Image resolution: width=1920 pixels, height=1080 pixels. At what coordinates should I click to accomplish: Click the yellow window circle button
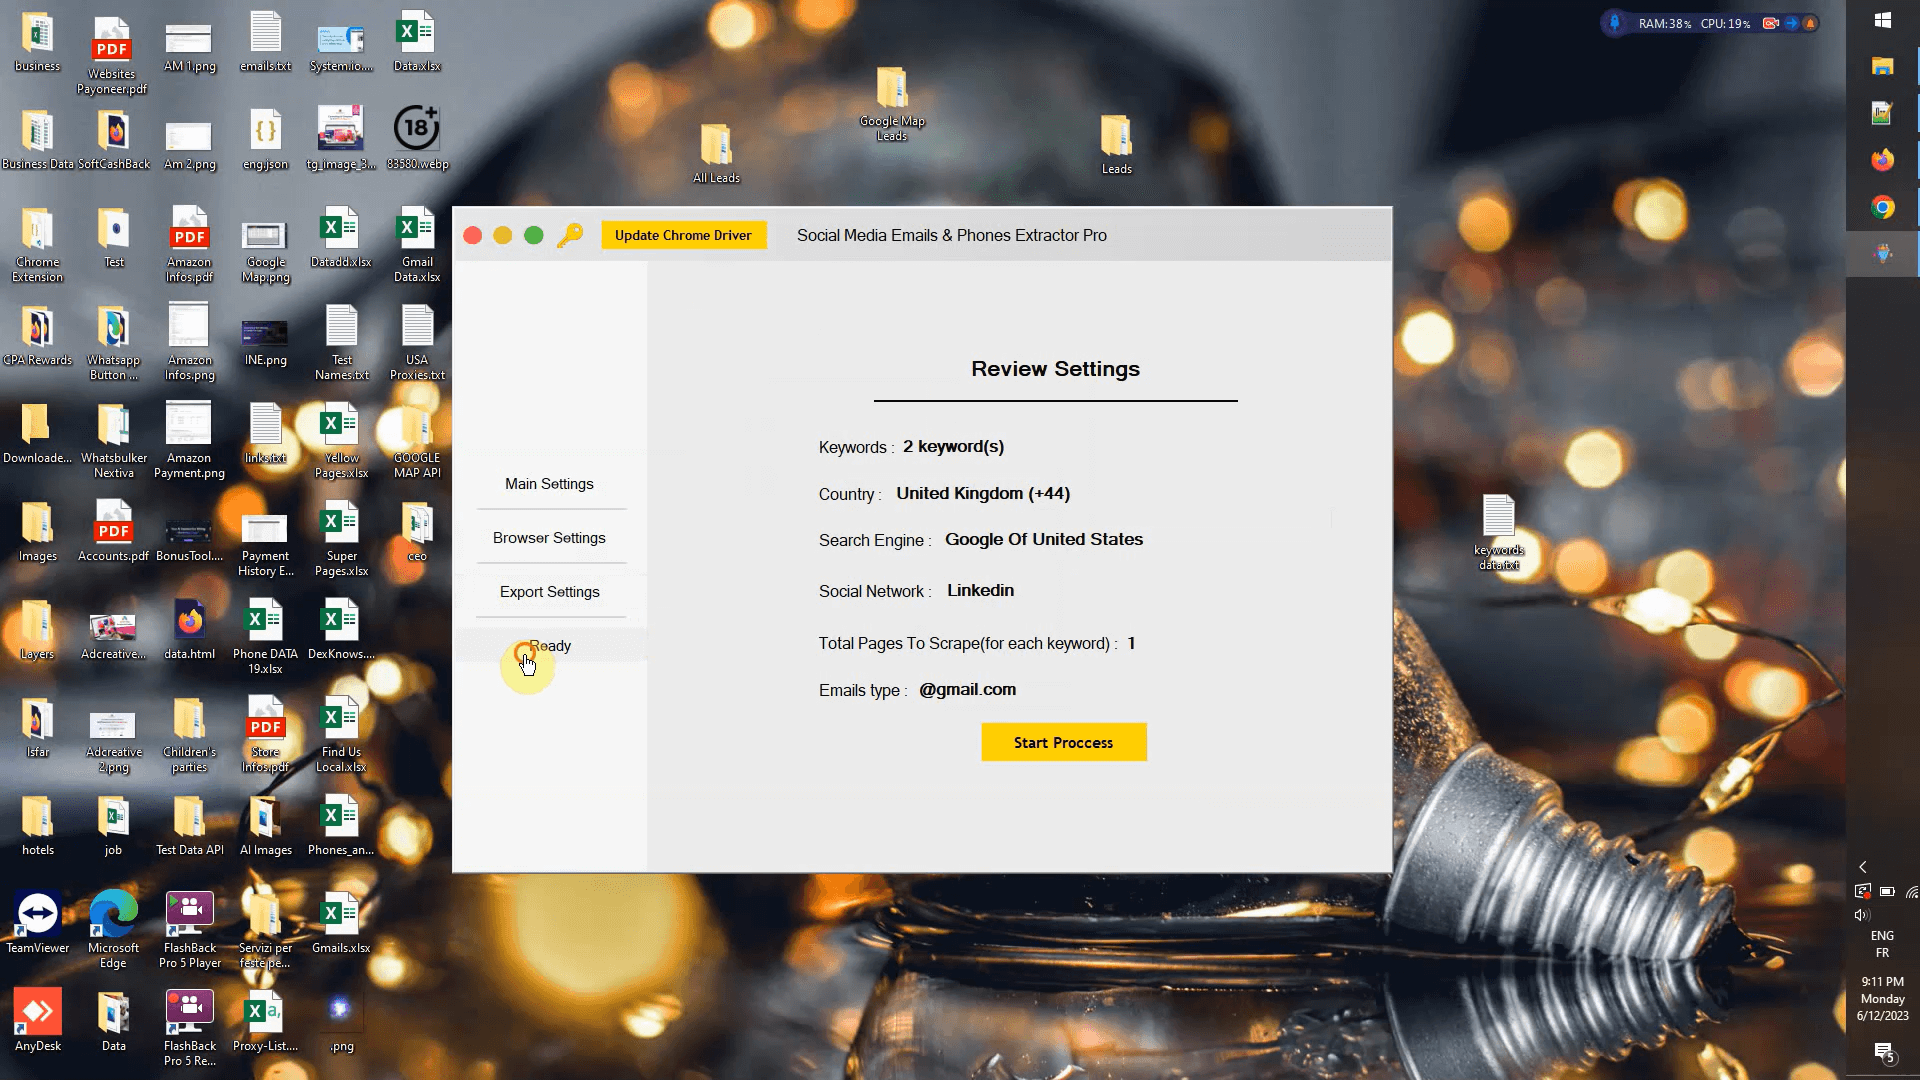coord(503,235)
